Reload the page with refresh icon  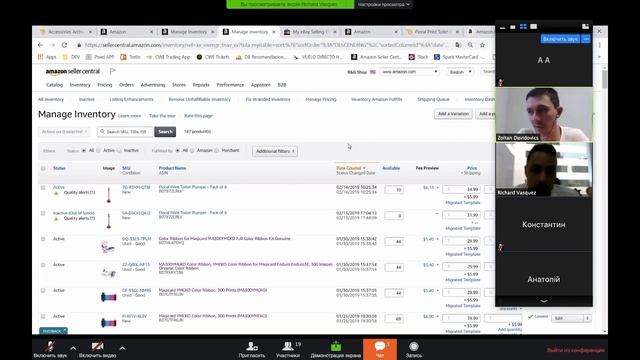tap(64, 45)
